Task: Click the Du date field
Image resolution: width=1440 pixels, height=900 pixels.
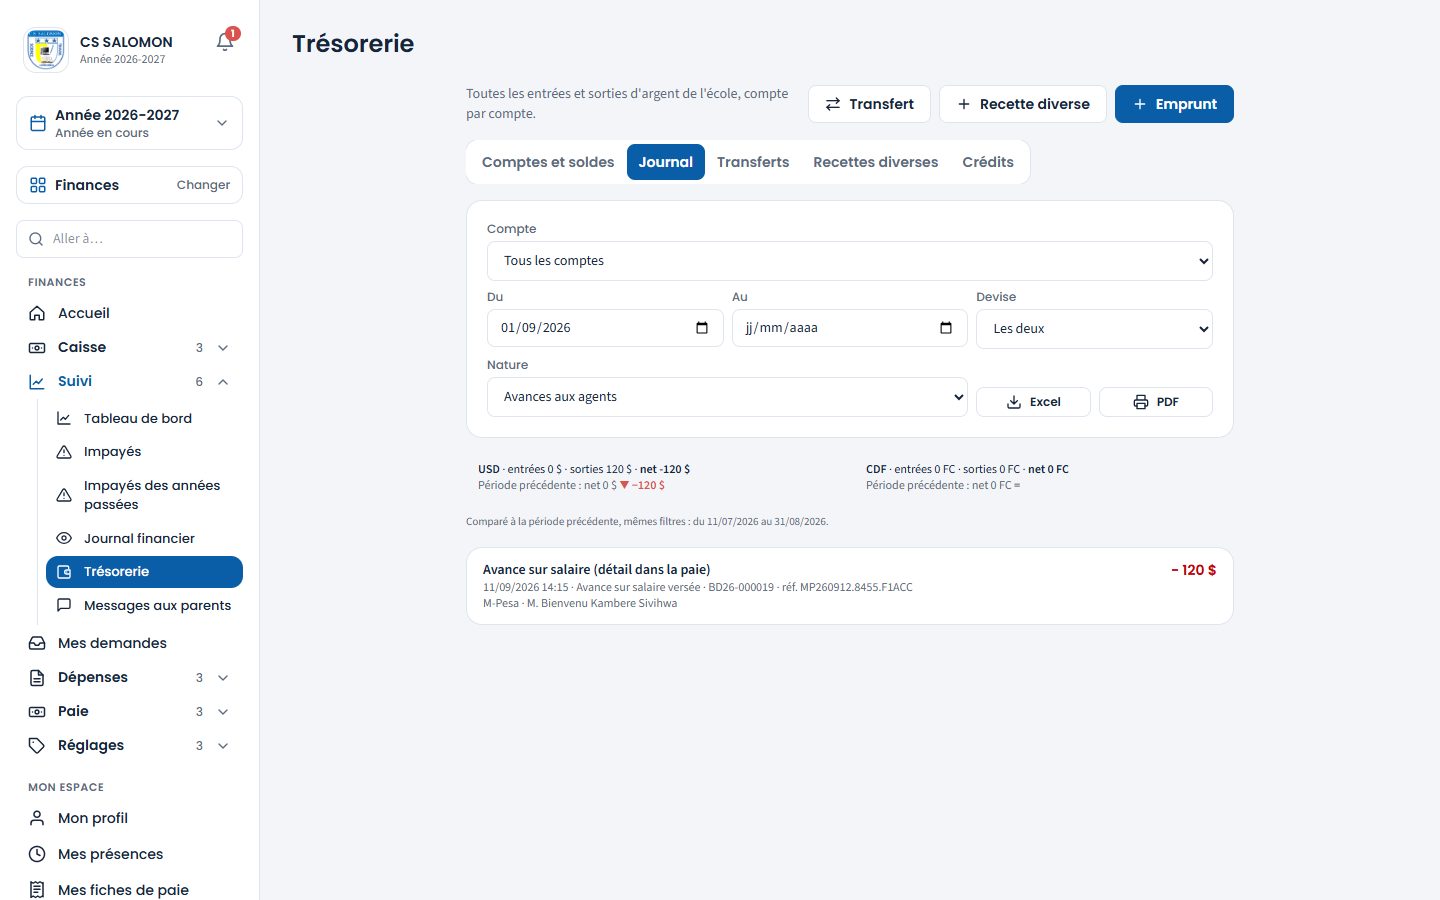Action: click(605, 328)
